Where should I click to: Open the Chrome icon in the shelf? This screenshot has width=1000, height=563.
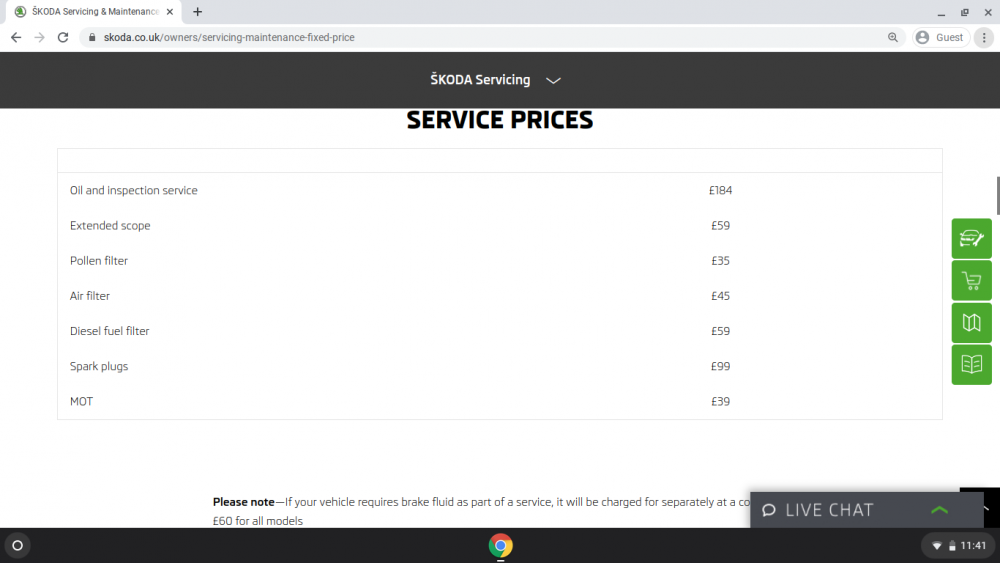pyautogui.click(x=501, y=546)
